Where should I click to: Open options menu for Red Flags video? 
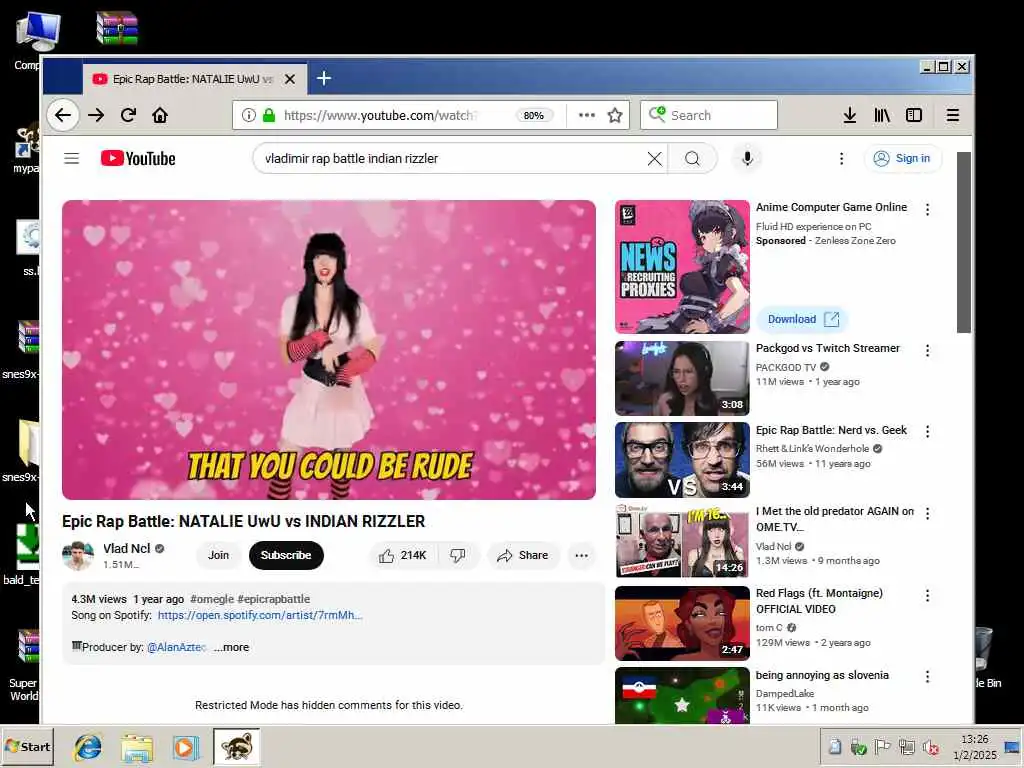(927, 596)
